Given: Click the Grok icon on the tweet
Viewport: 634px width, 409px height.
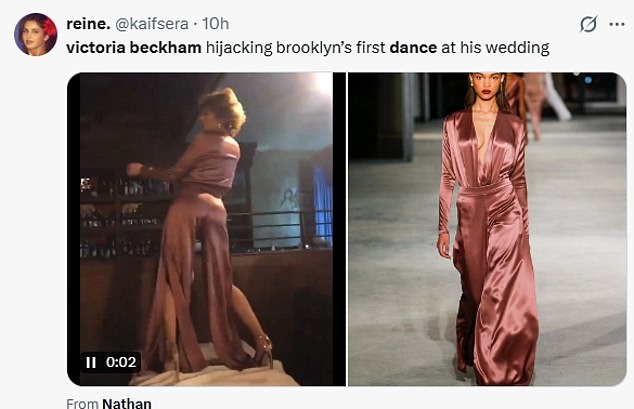Looking at the screenshot, I should tap(589, 24).
